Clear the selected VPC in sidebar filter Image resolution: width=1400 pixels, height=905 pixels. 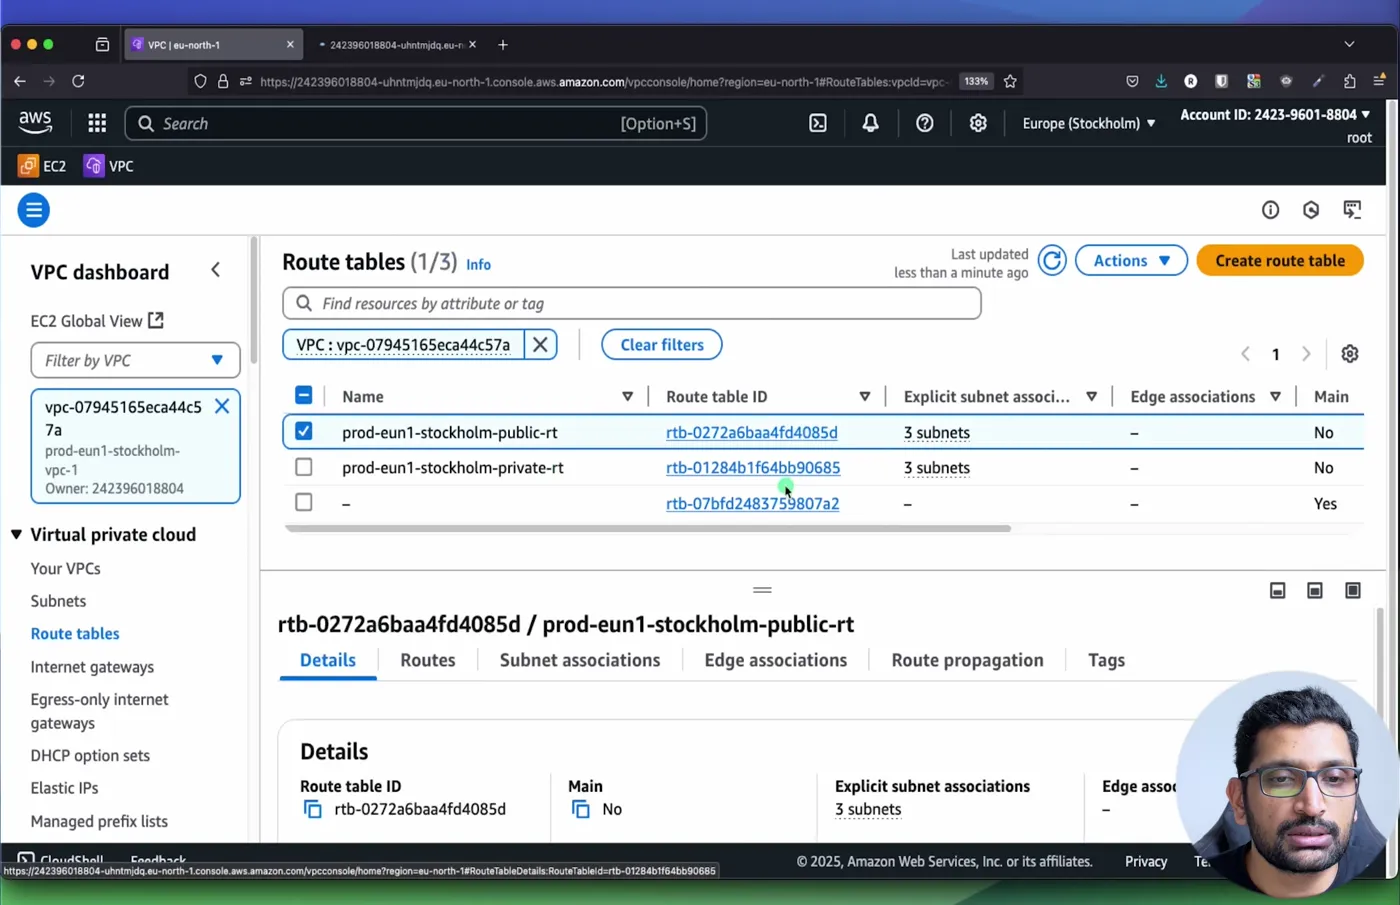click(x=222, y=406)
